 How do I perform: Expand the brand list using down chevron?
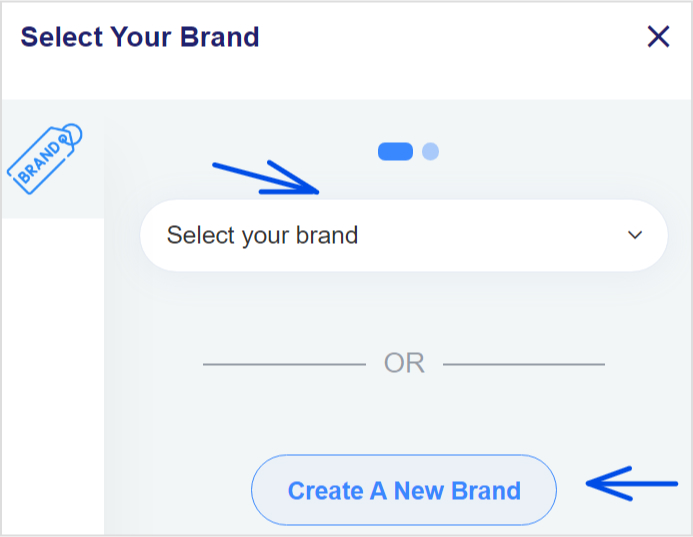click(635, 235)
